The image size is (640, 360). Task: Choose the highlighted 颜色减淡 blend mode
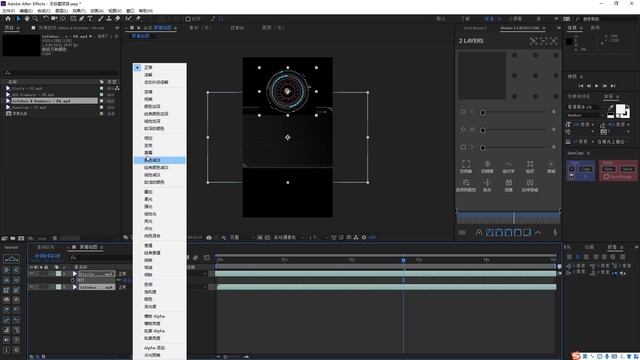(160, 160)
